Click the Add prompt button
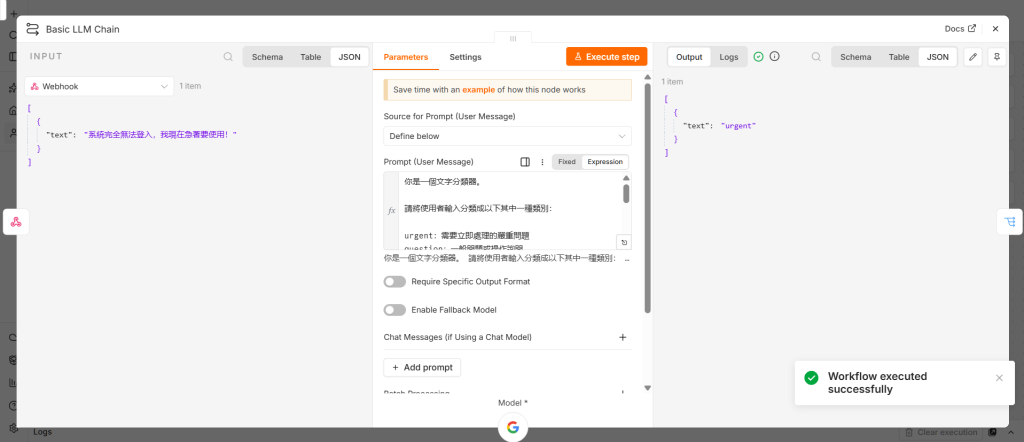The width and height of the screenshot is (1024, 442). point(423,368)
